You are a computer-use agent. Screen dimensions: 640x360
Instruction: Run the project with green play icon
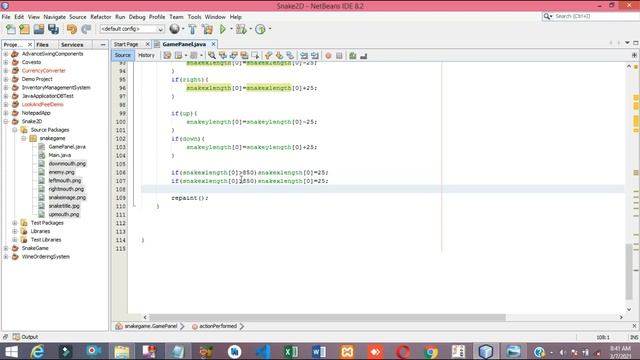coord(223,29)
